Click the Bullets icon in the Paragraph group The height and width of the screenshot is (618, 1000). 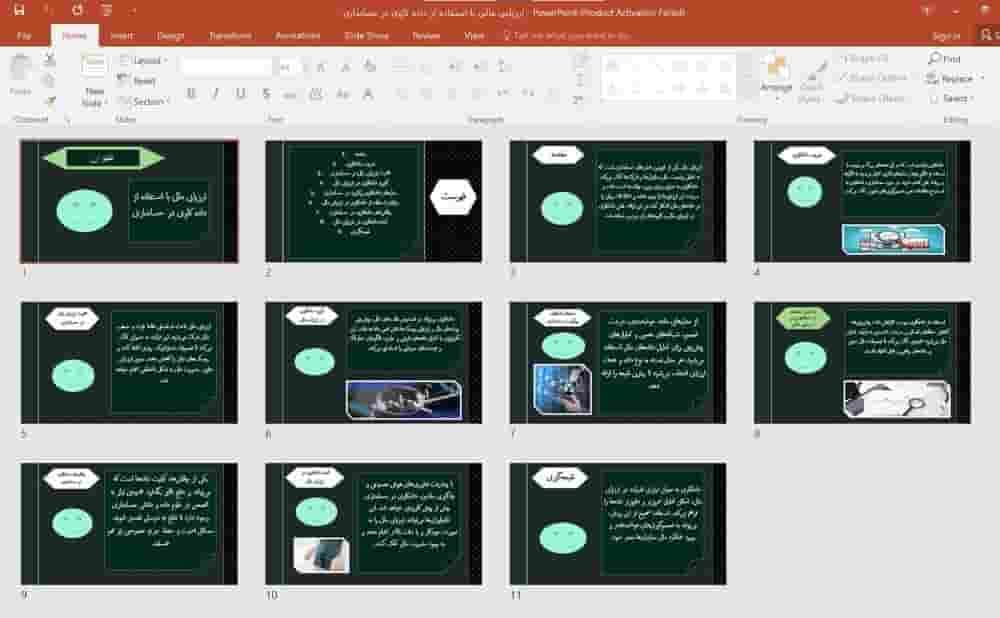[x=401, y=66]
